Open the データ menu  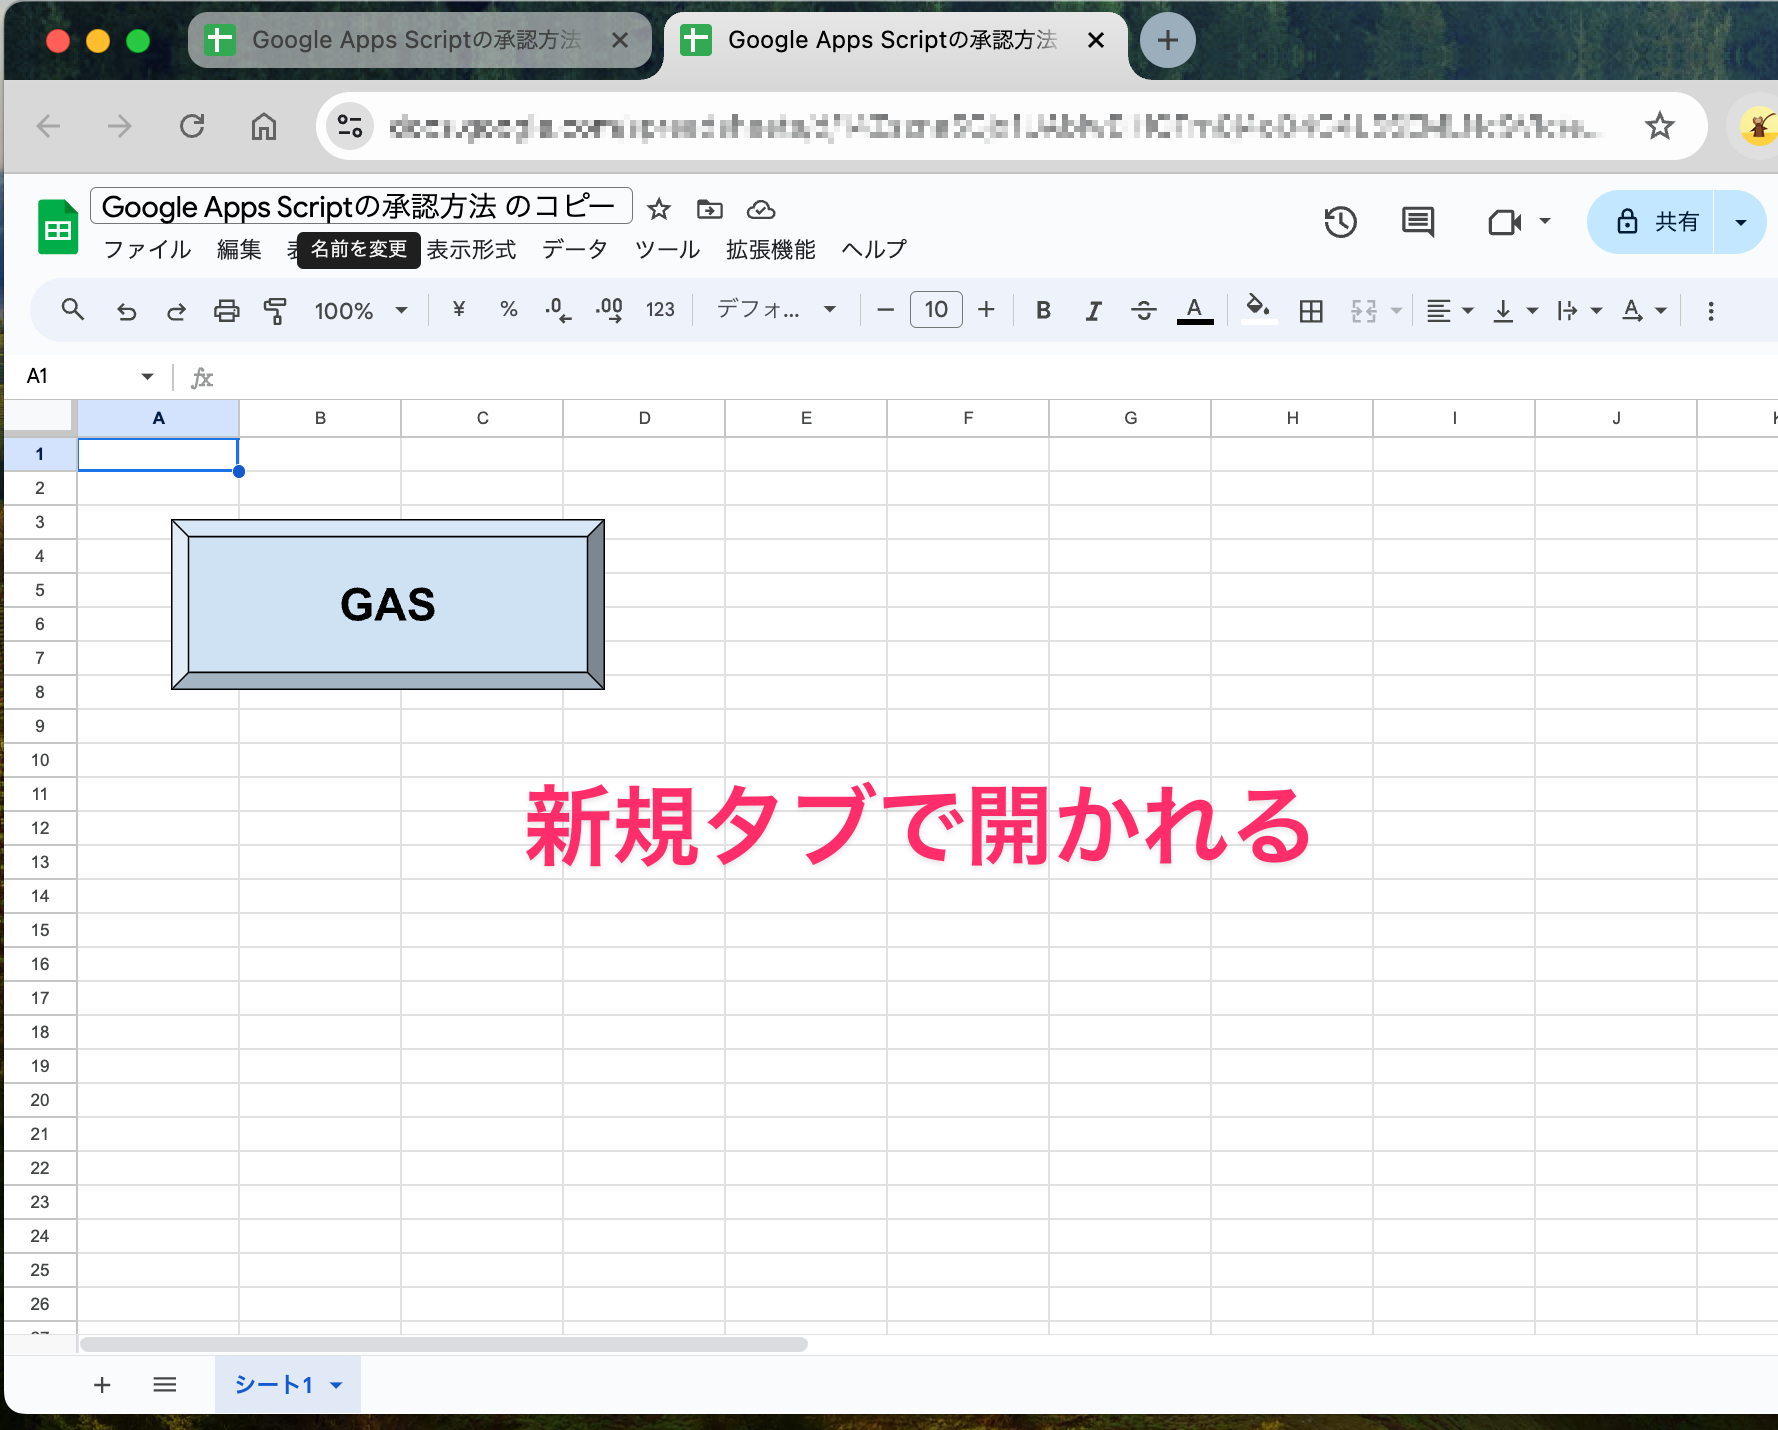click(x=575, y=249)
